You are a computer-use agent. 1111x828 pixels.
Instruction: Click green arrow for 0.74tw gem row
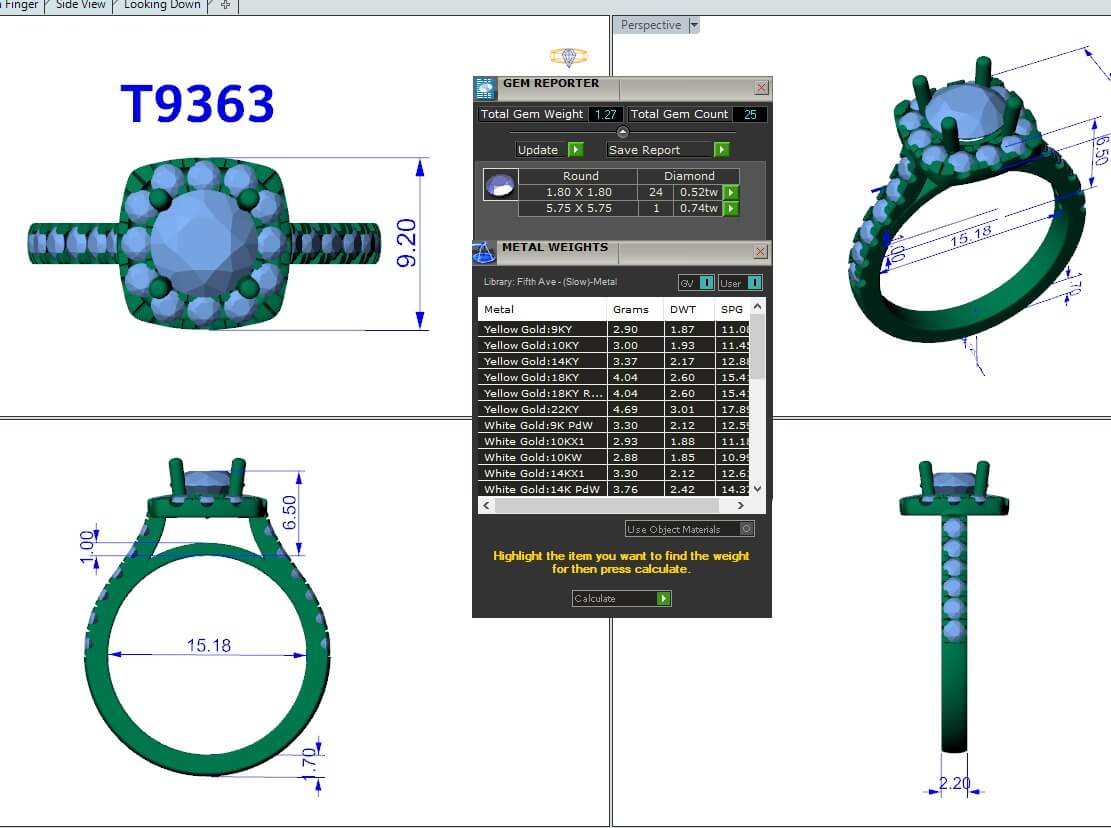731,208
